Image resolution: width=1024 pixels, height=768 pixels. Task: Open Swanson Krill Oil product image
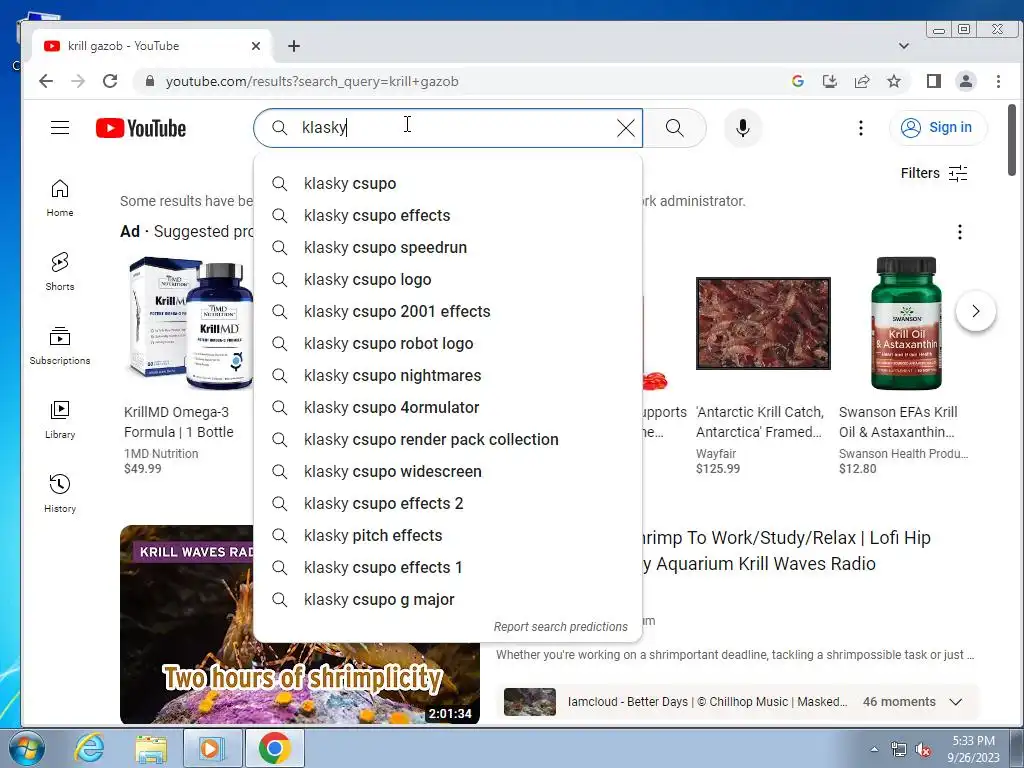click(x=906, y=324)
